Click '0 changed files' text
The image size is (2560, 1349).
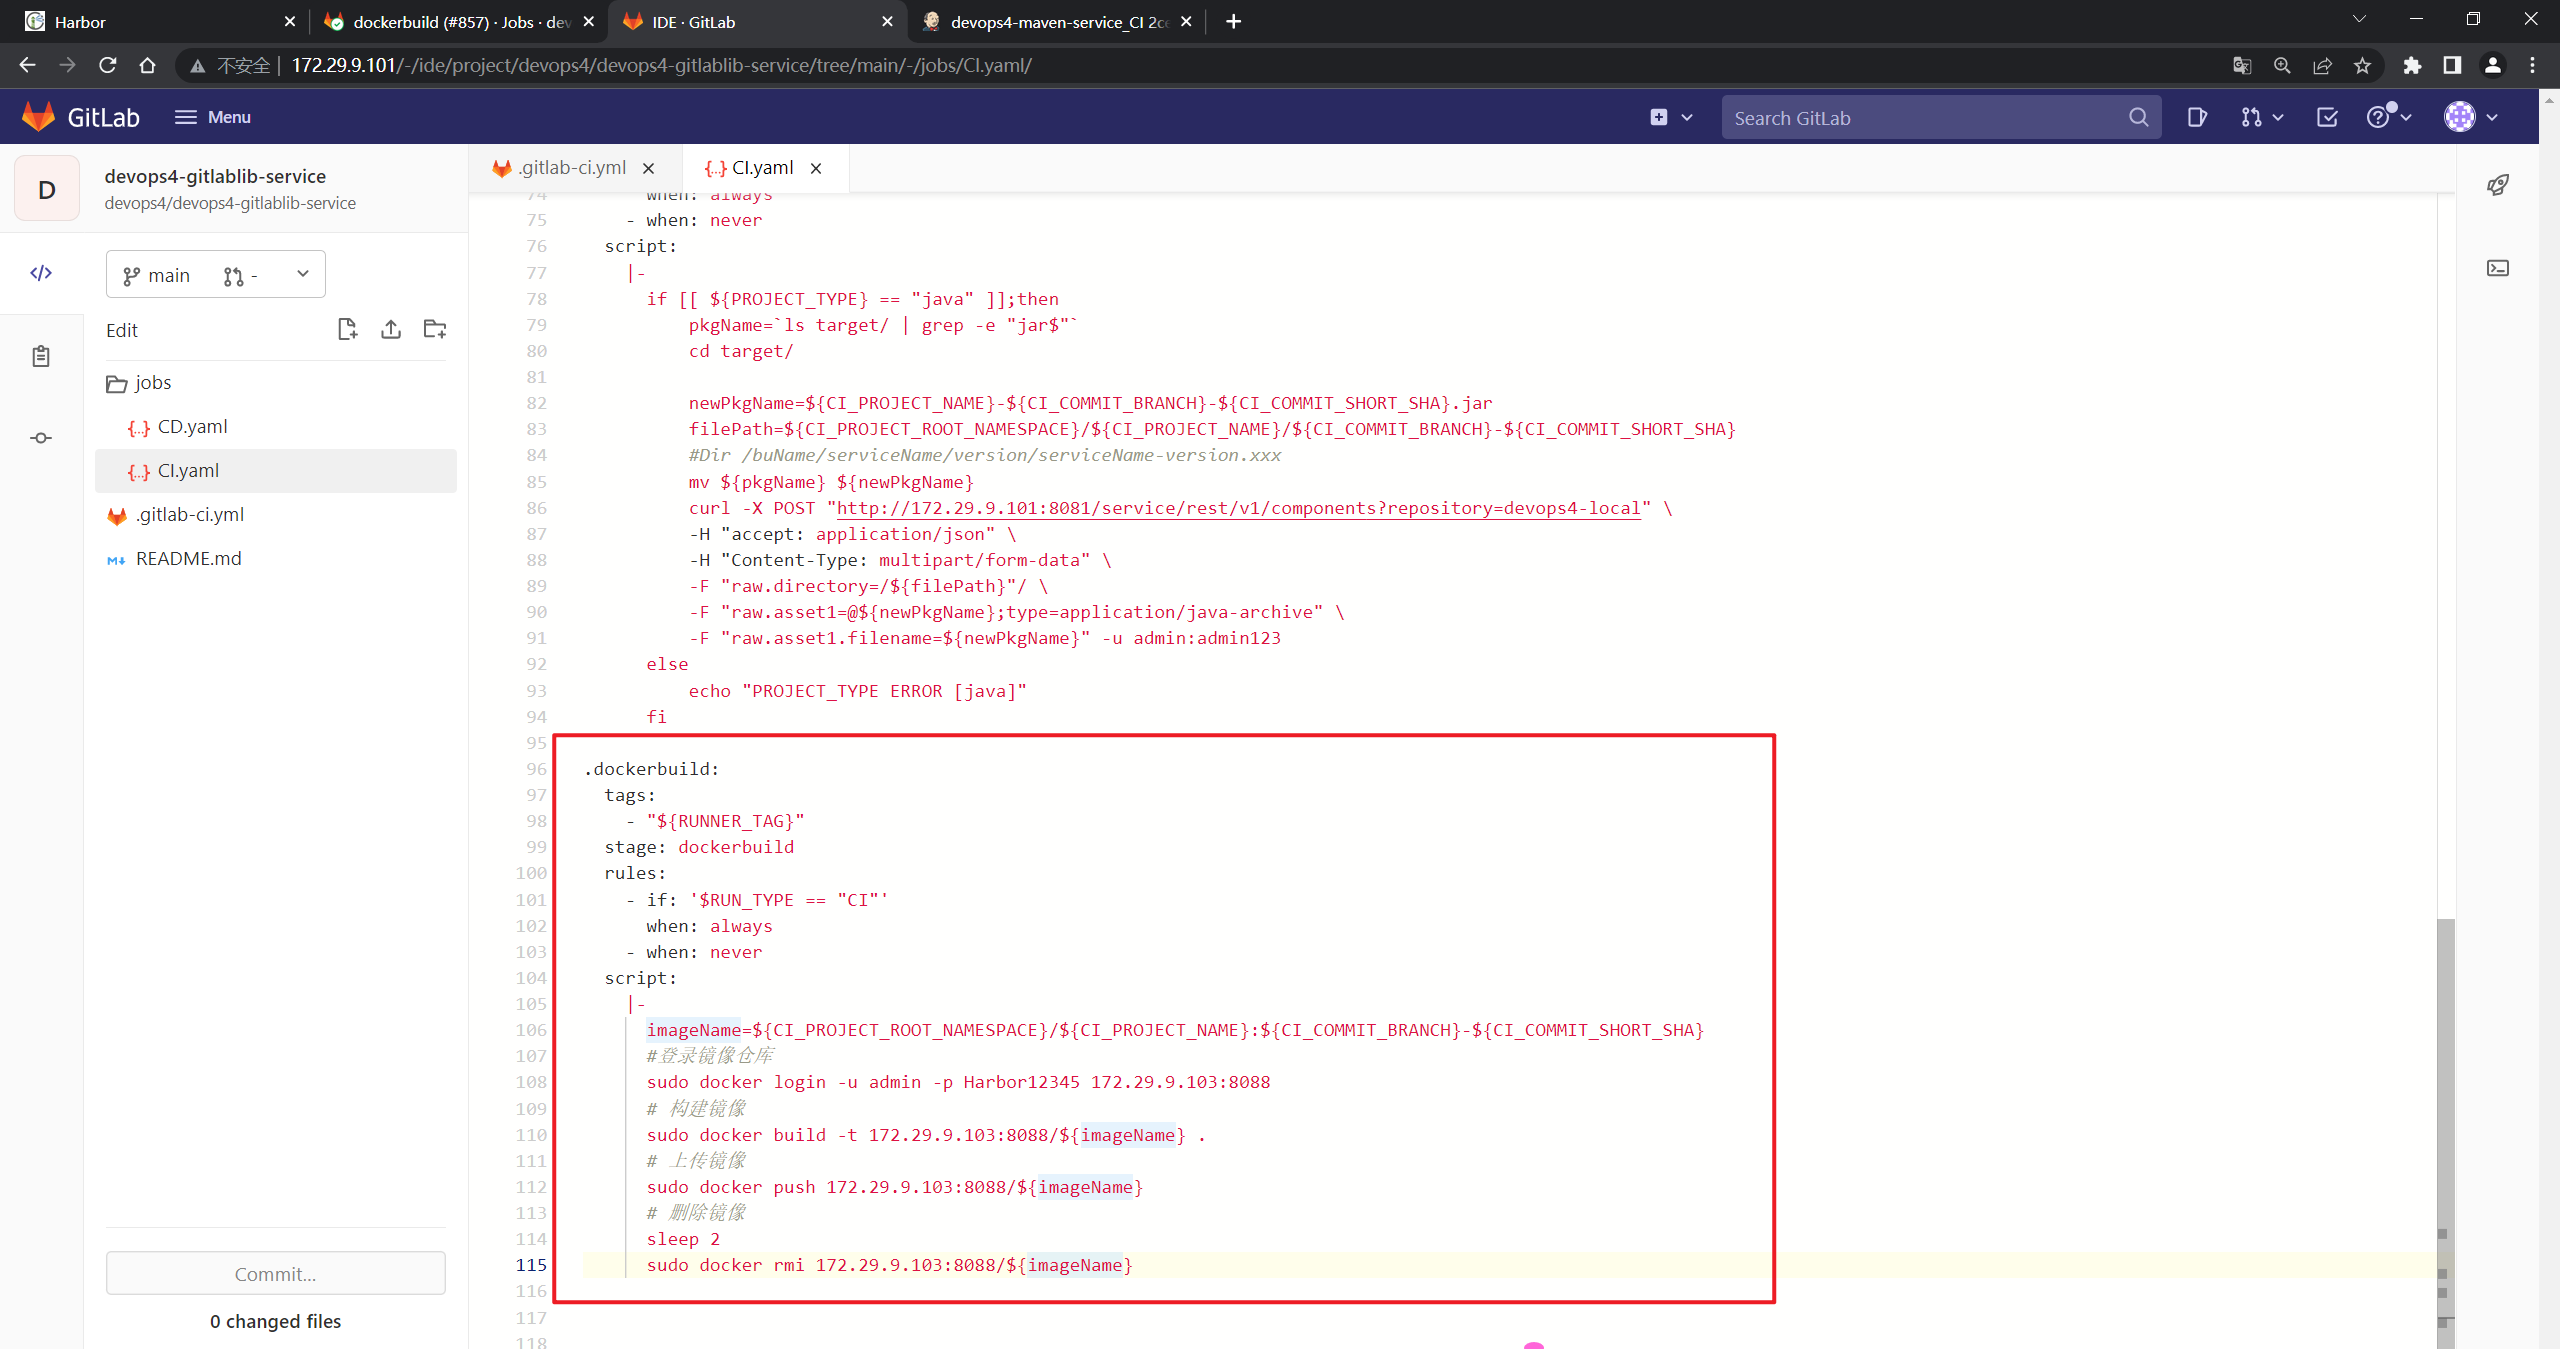[x=275, y=1321]
